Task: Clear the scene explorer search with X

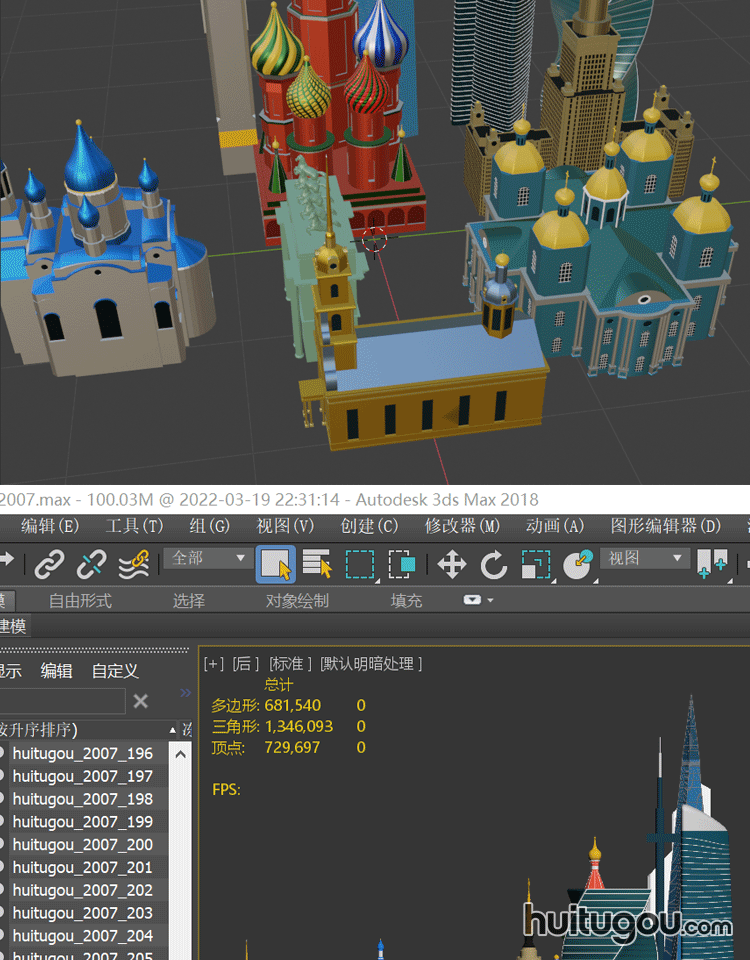Action: click(141, 701)
